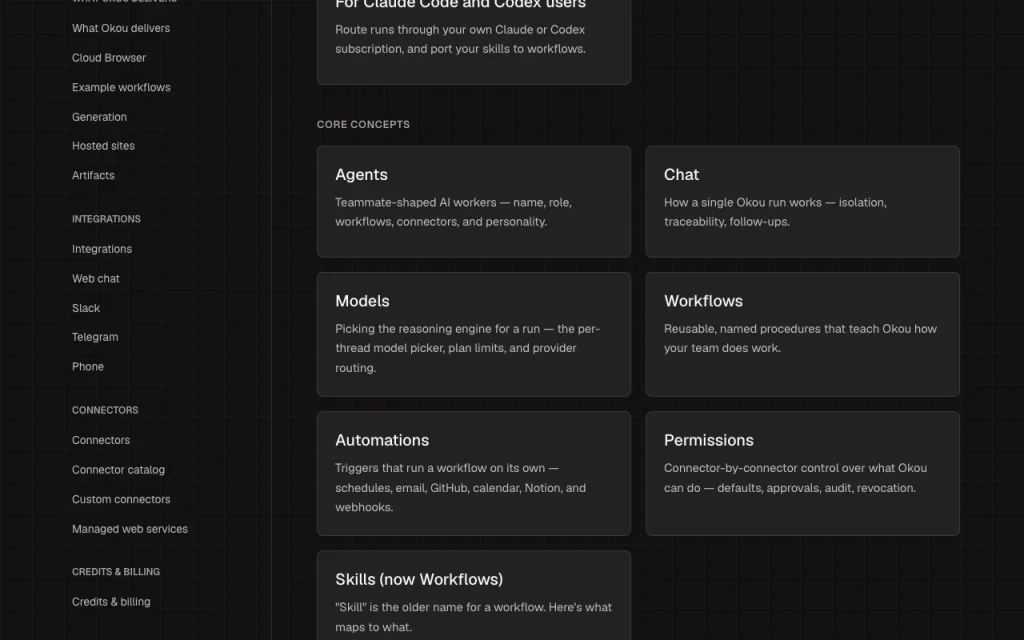Open Connectors page link in sidebar
Viewport: 1024px width, 640px height.
(x=101, y=440)
